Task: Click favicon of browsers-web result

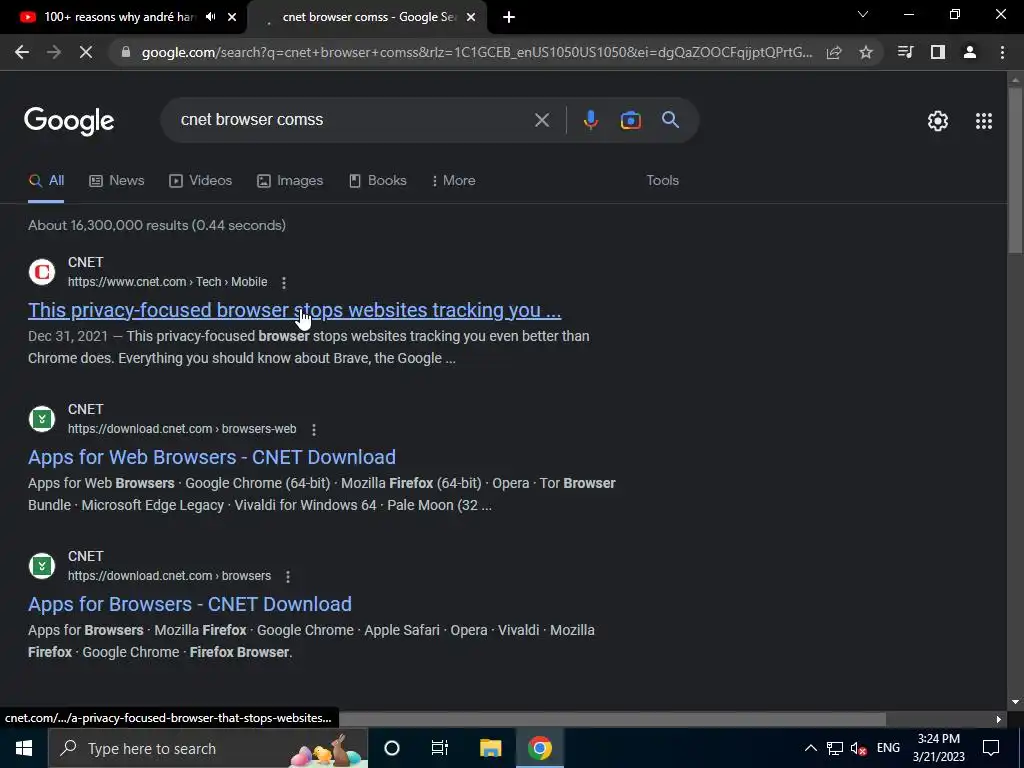Action: 42,419
